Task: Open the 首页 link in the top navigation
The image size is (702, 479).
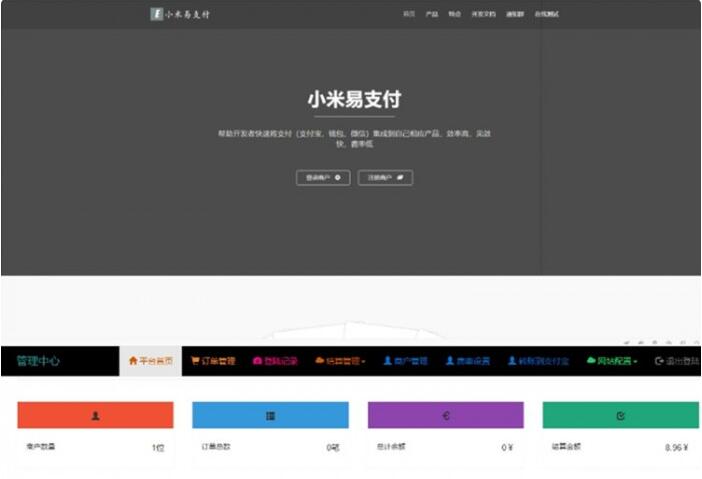Action: pos(409,14)
